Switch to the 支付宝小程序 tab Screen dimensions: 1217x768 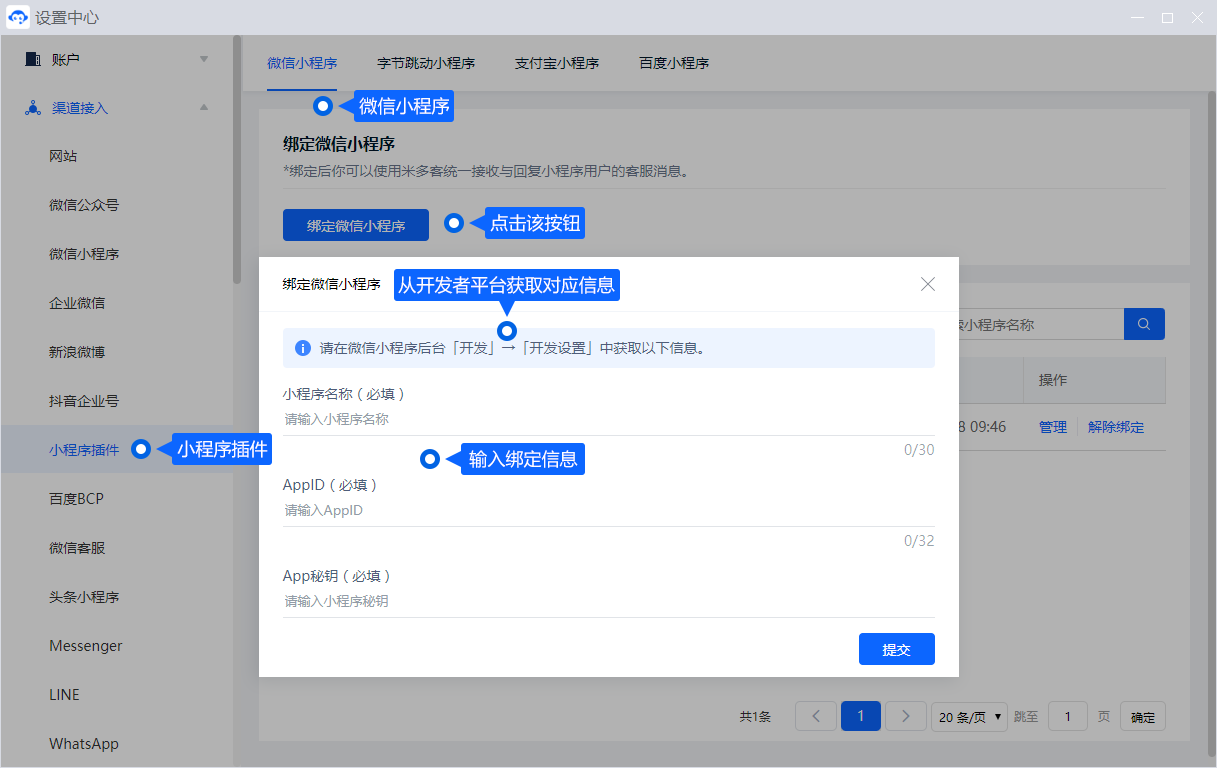(556, 63)
